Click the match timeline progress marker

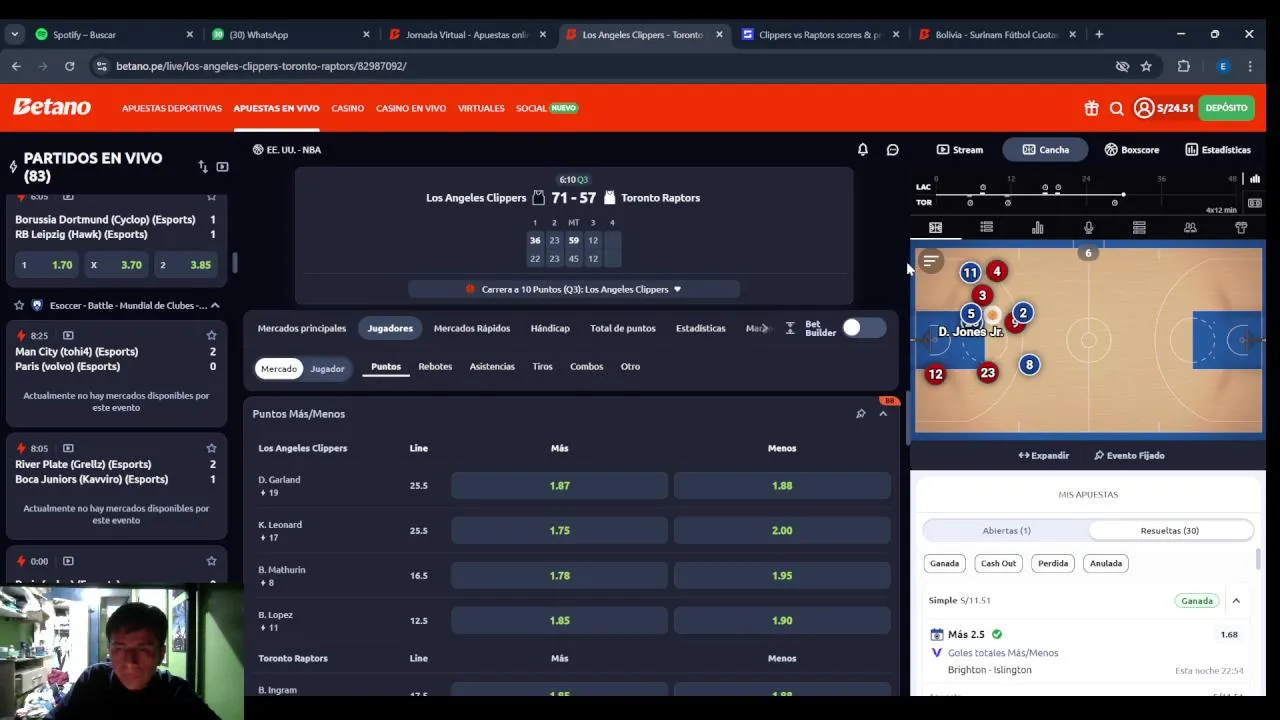1123,194
